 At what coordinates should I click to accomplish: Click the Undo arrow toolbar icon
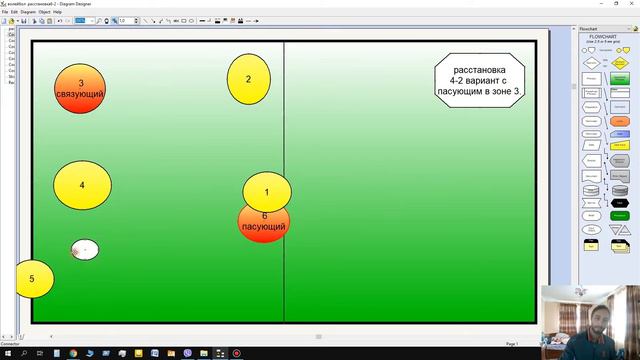point(60,21)
